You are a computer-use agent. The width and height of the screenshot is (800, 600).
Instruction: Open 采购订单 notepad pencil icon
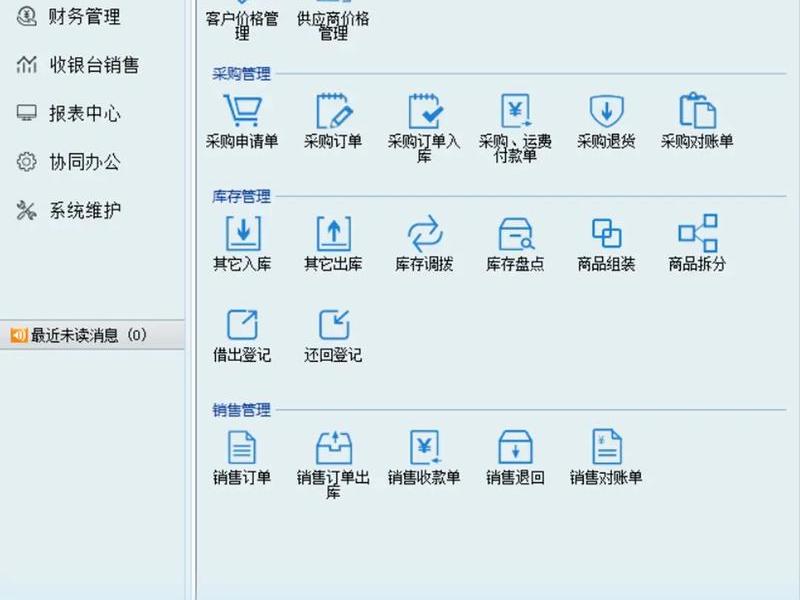(x=334, y=110)
